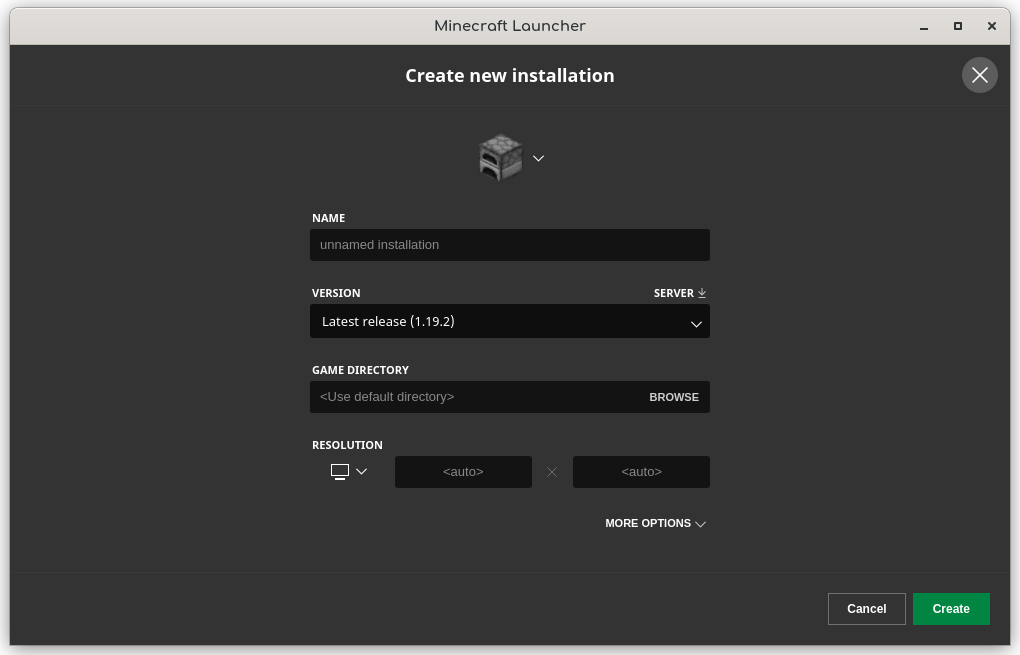This screenshot has width=1020, height=655.
Task: Close the Create new installation dialog
Action: pos(979,75)
